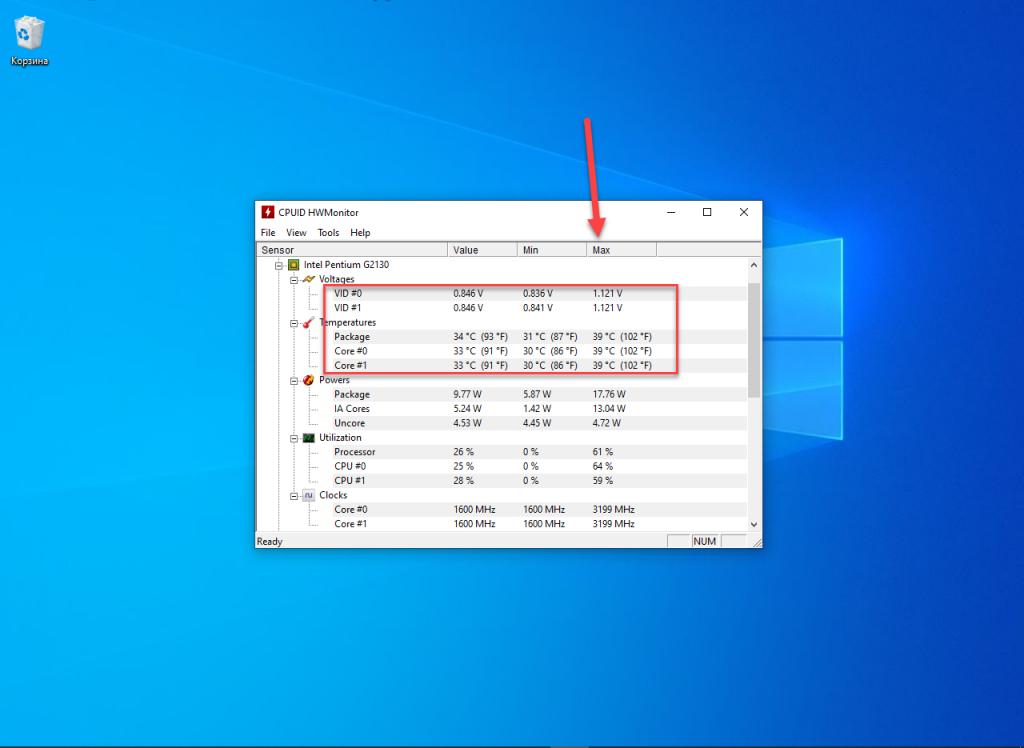This screenshot has width=1024, height=748.
Task: Open the Help menu
Action: 360,233
